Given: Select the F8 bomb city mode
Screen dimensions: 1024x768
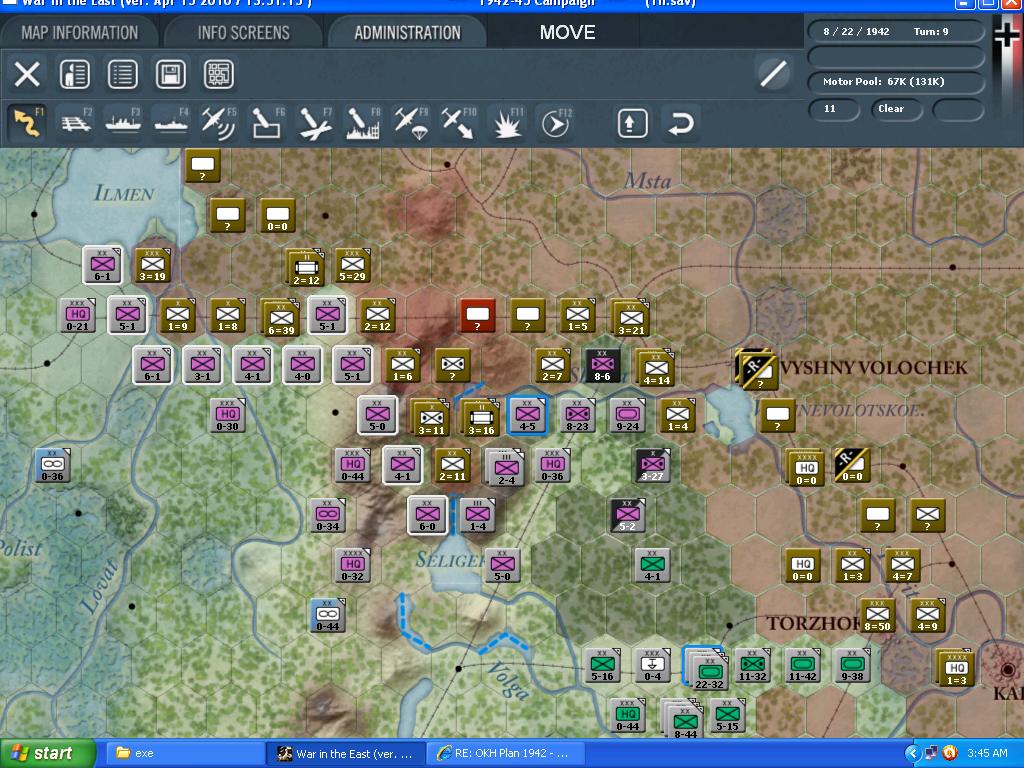Looking at the screenshot, I should tap(363, 123).
